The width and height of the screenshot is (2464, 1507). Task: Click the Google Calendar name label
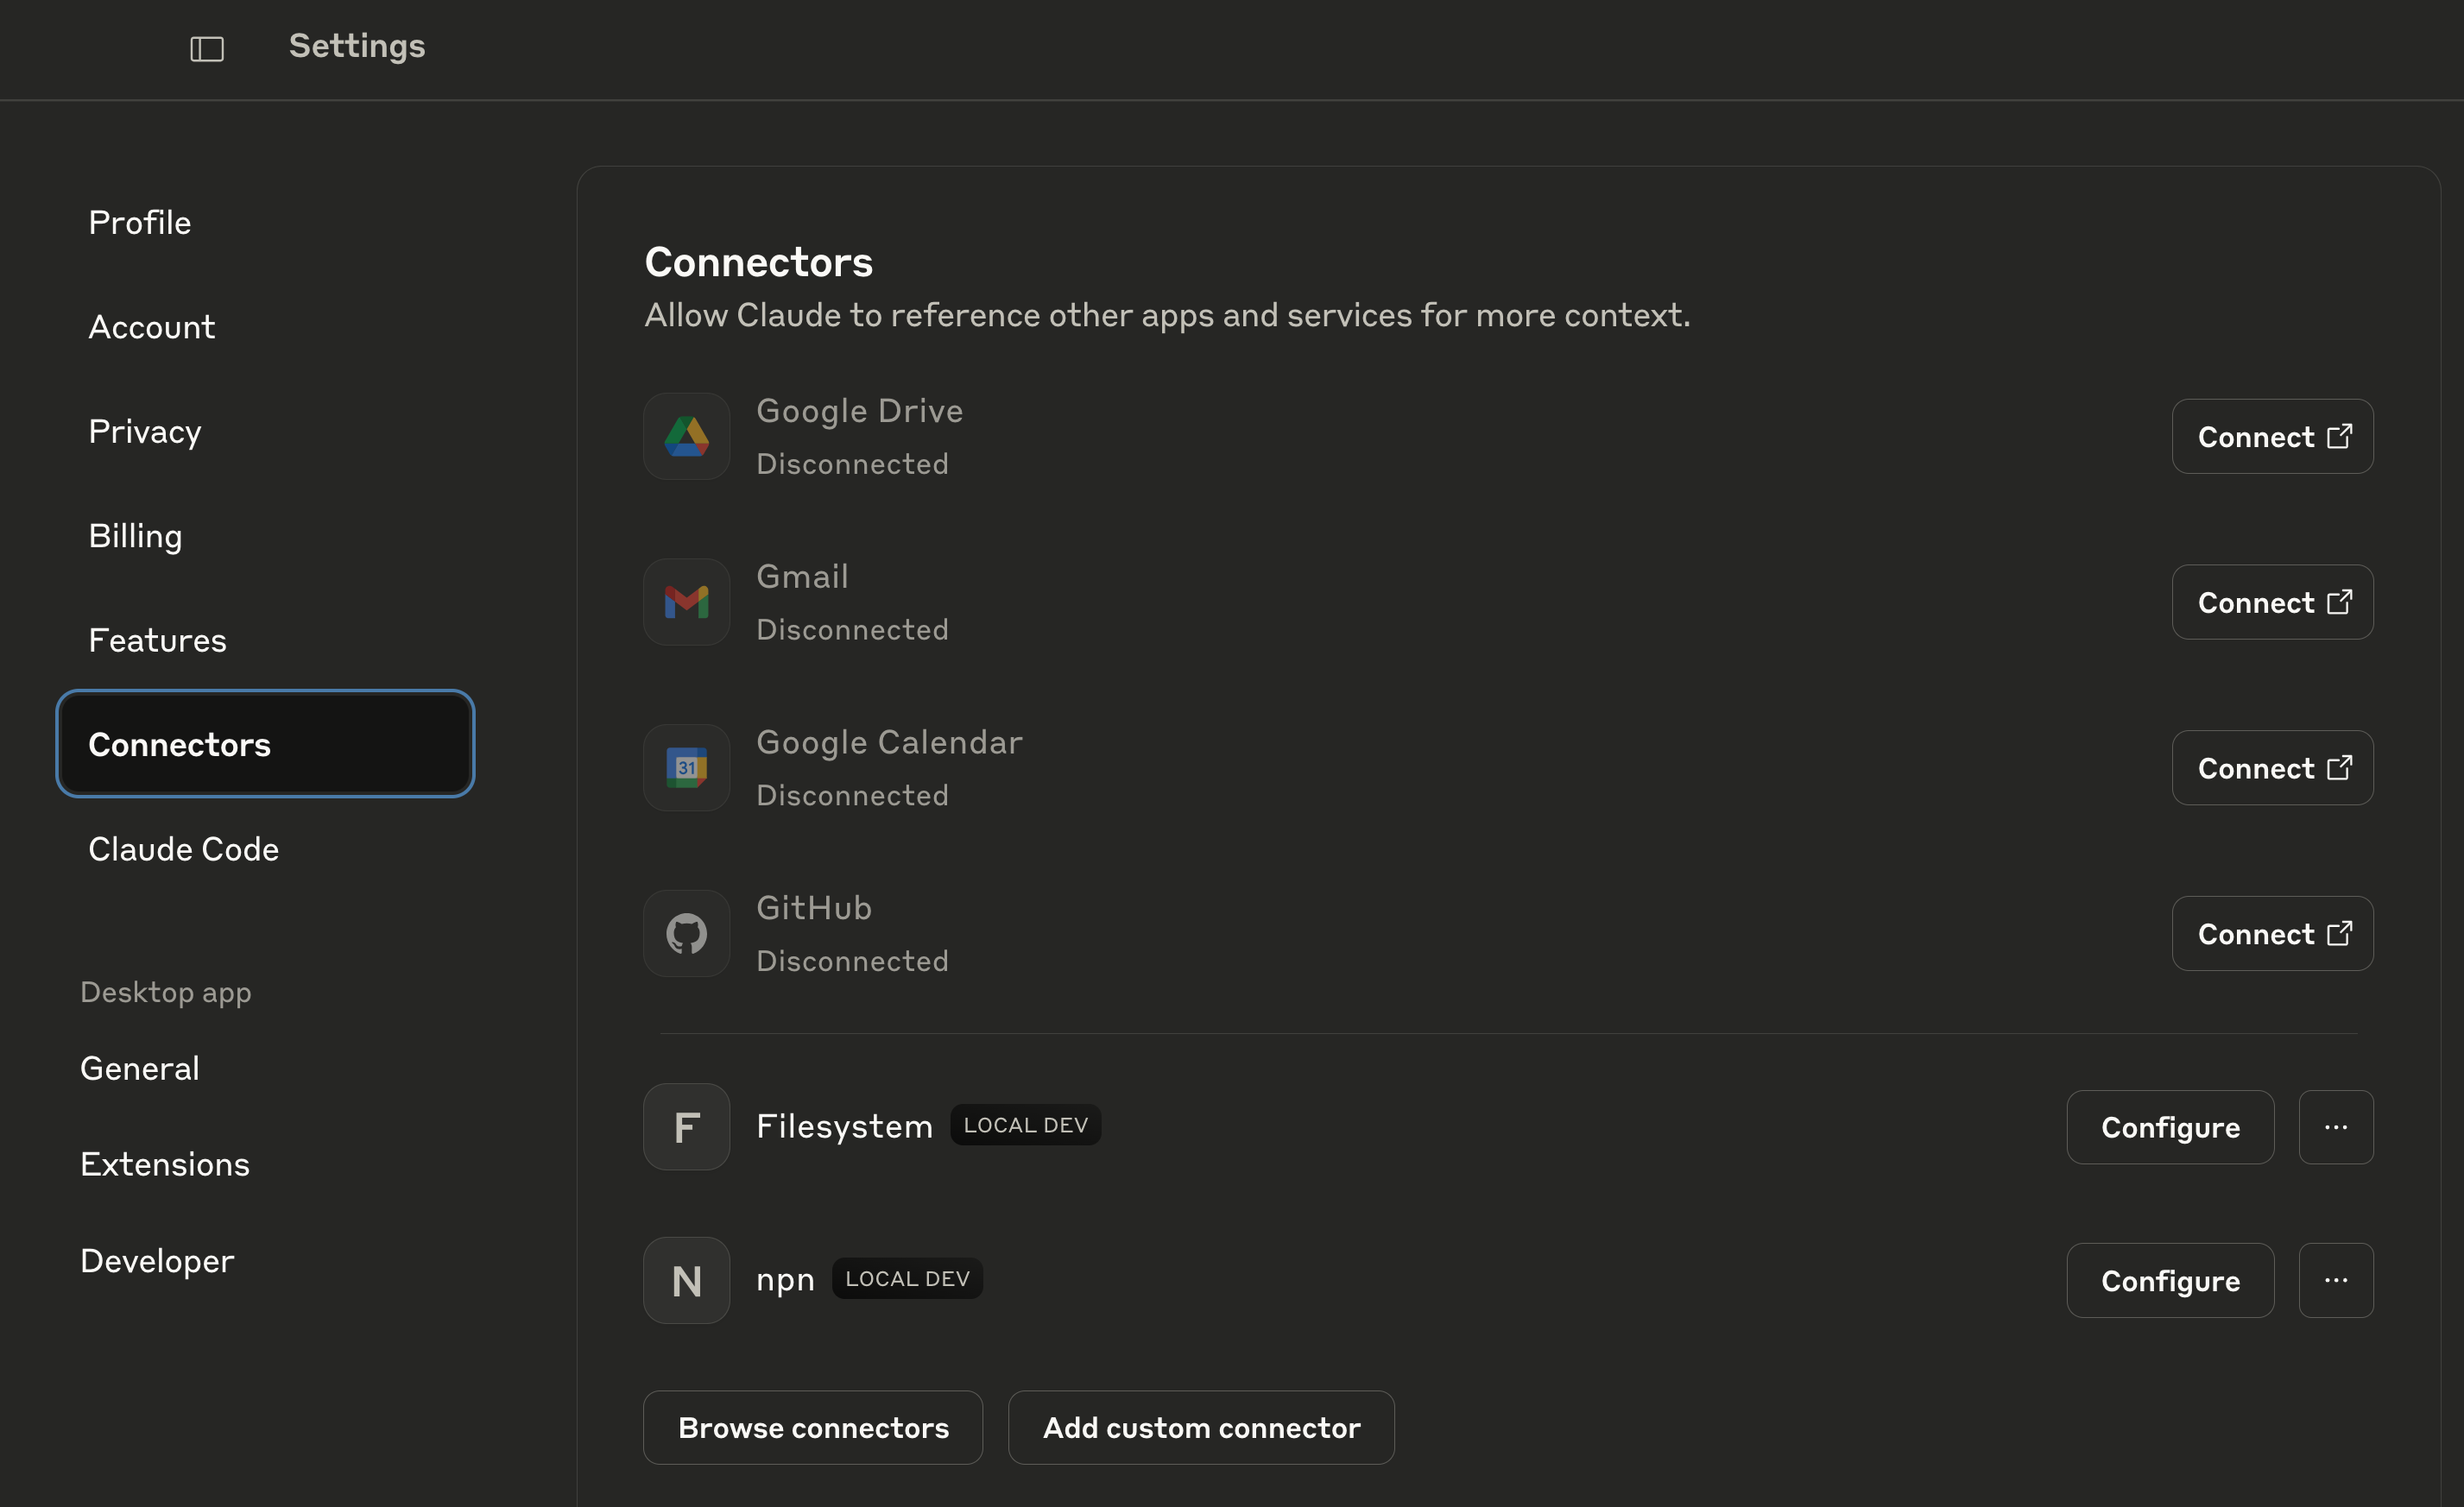[x=889, y=742]
